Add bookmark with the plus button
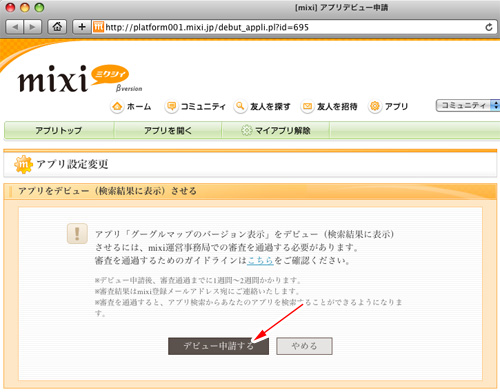This screenshot has width=500, height=392. click(x=82, y=27)
